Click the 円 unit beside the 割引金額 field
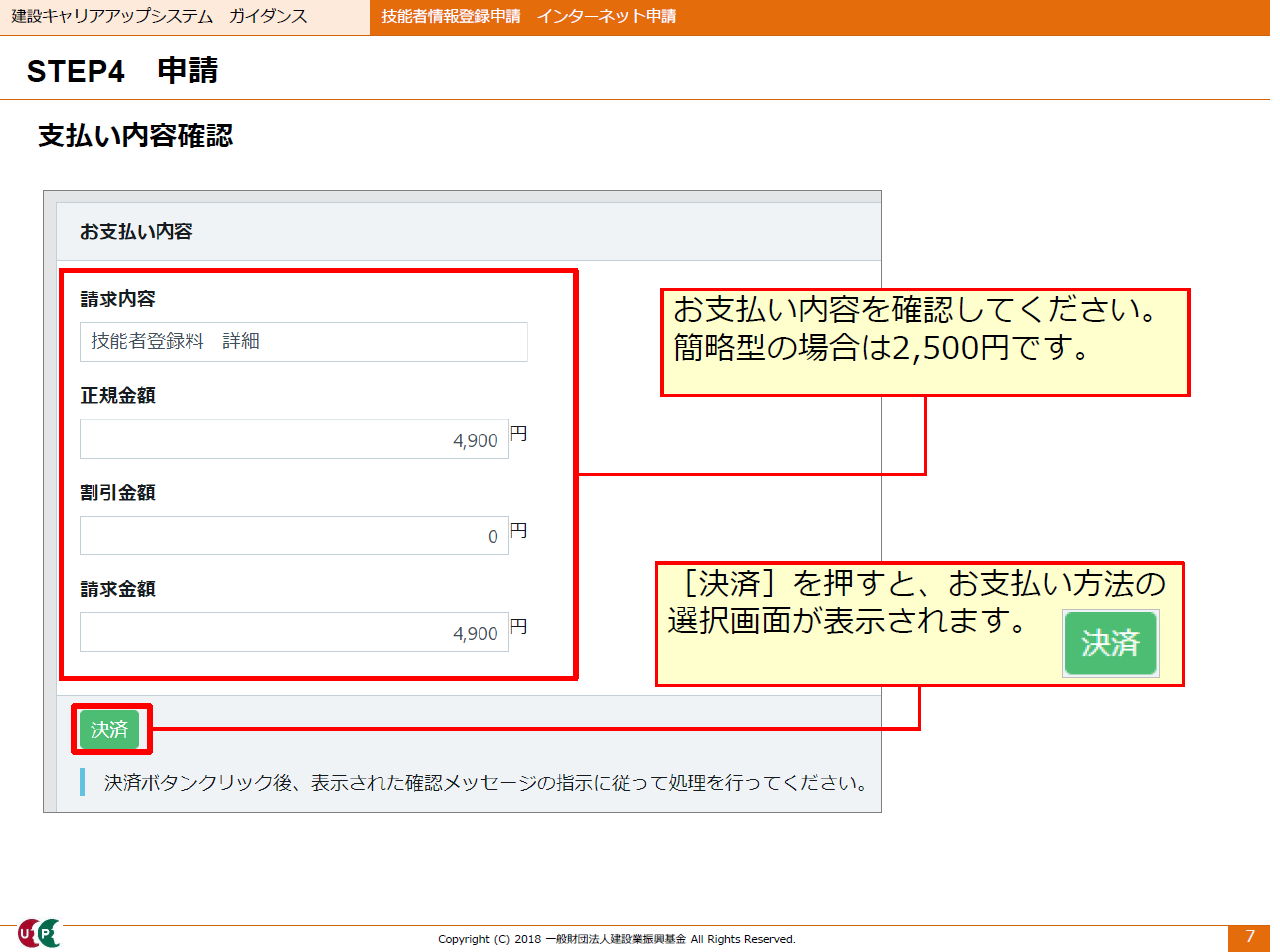This screenshot has width=1280, height=952. pos(518,531)
